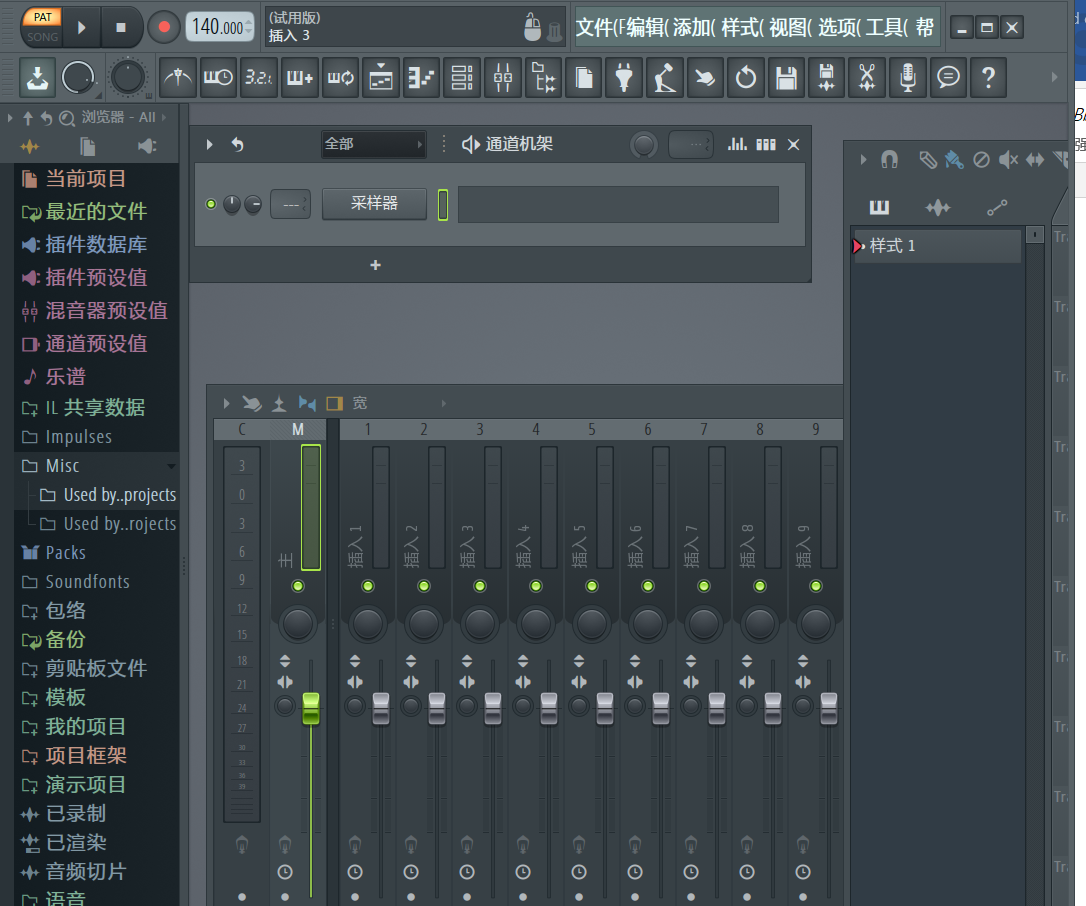Select 样式 1 pattern in picker
Image resolution: width=1086 pixels, height=906 pixels.
click(936, 246)
